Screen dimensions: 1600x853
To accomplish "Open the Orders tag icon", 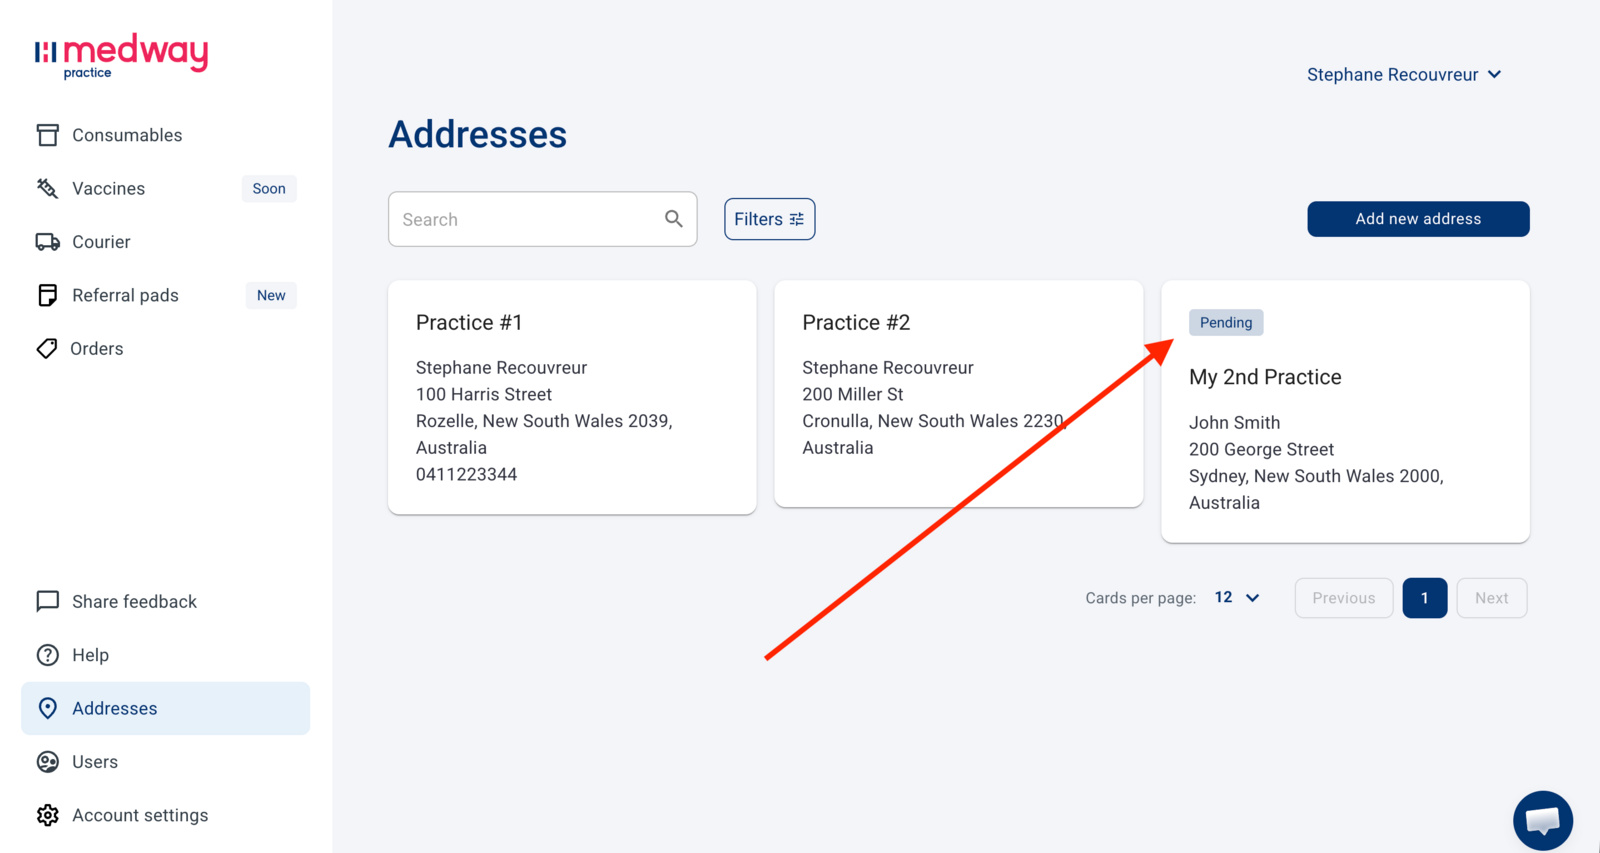I will point(47,348).
